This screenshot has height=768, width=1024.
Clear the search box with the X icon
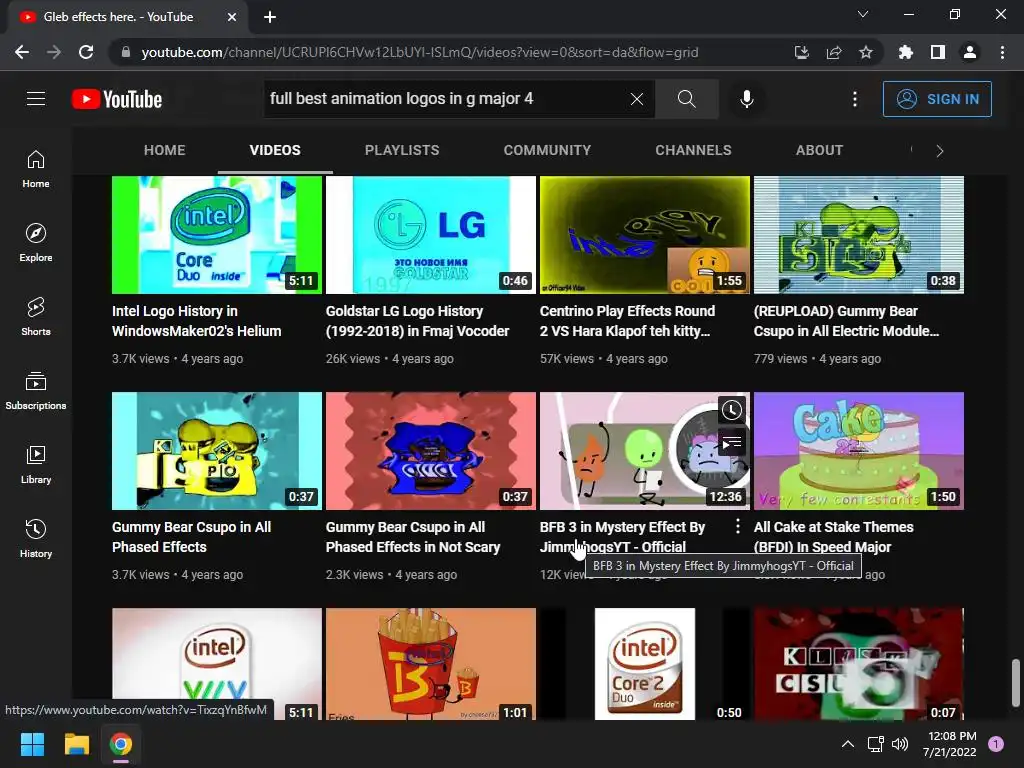(637, 99)
